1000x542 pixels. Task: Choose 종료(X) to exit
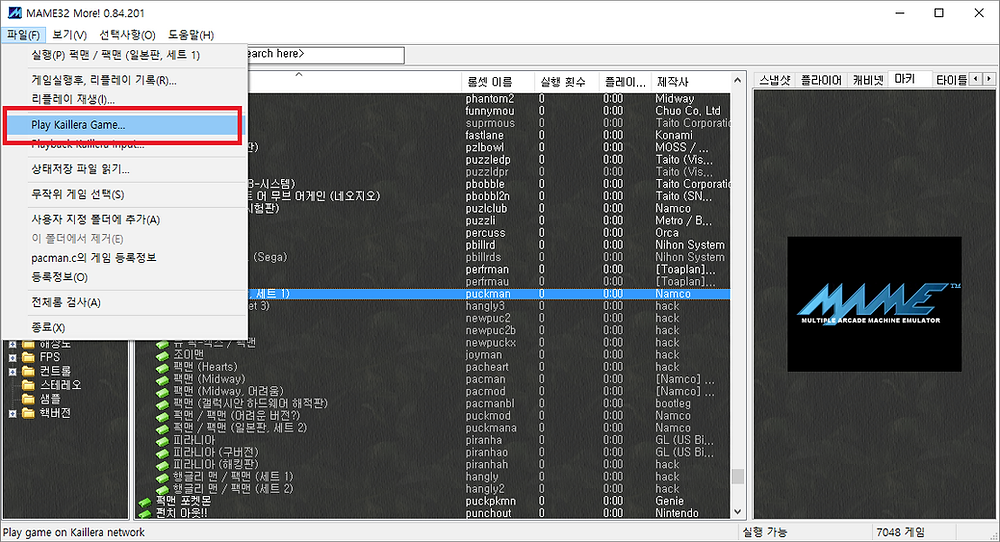click(x=124, y=328)
